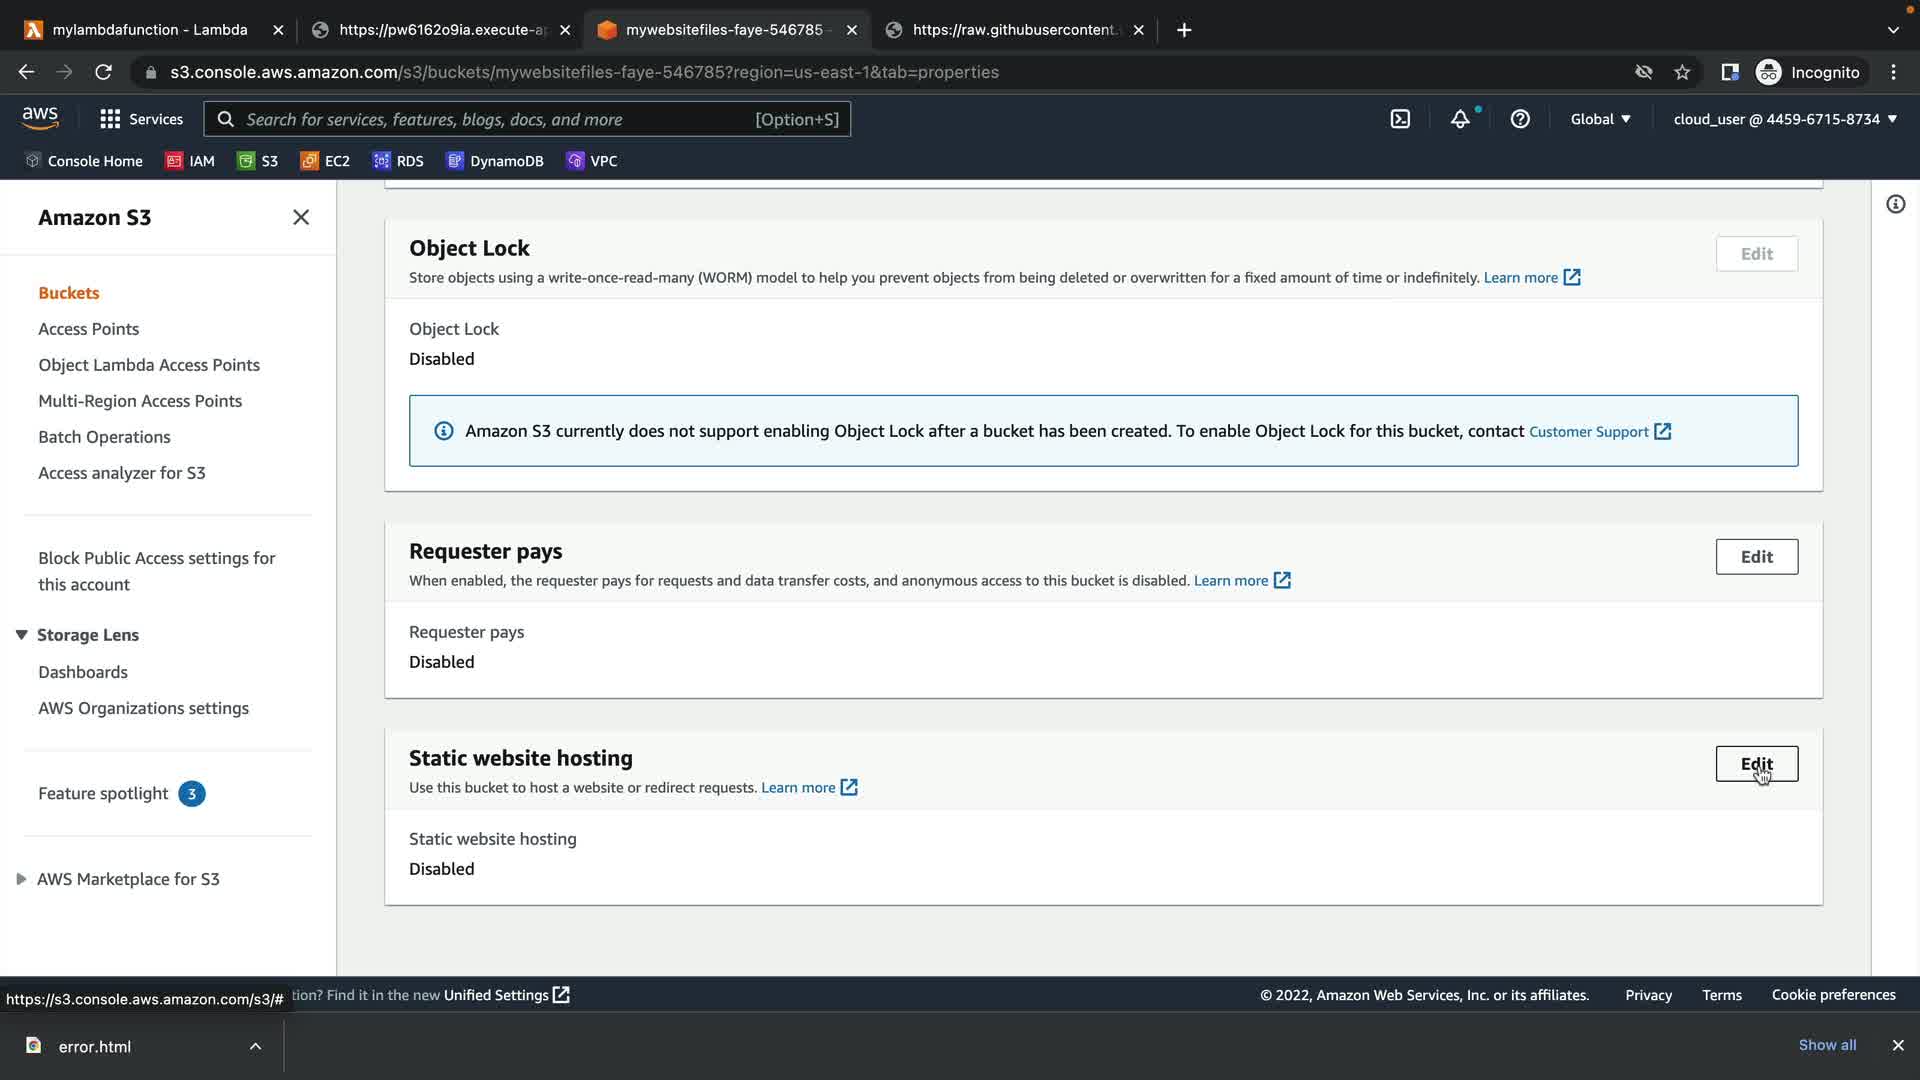The height and width of the screenshot is (1080, 1920).
Task: Open the DynamoDB shortcut in favorites bar
Action: [x=495, y=161]
